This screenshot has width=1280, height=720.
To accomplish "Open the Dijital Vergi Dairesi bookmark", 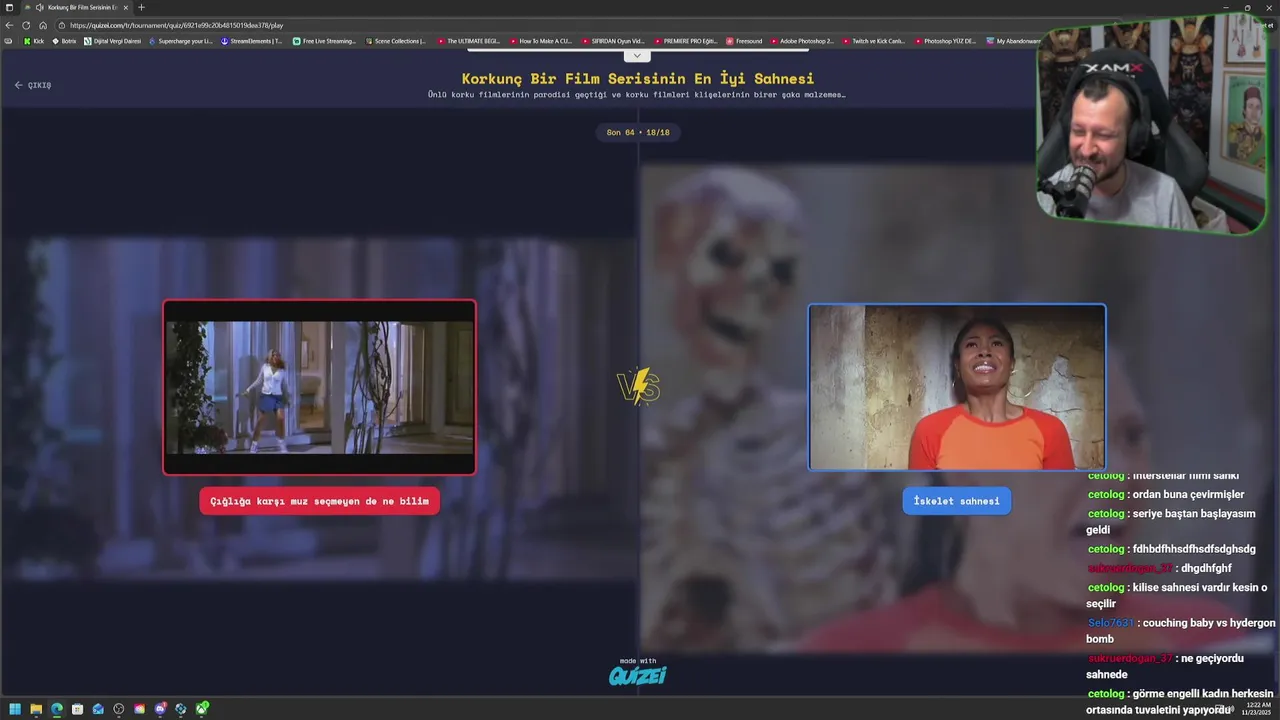I will 113,41.
